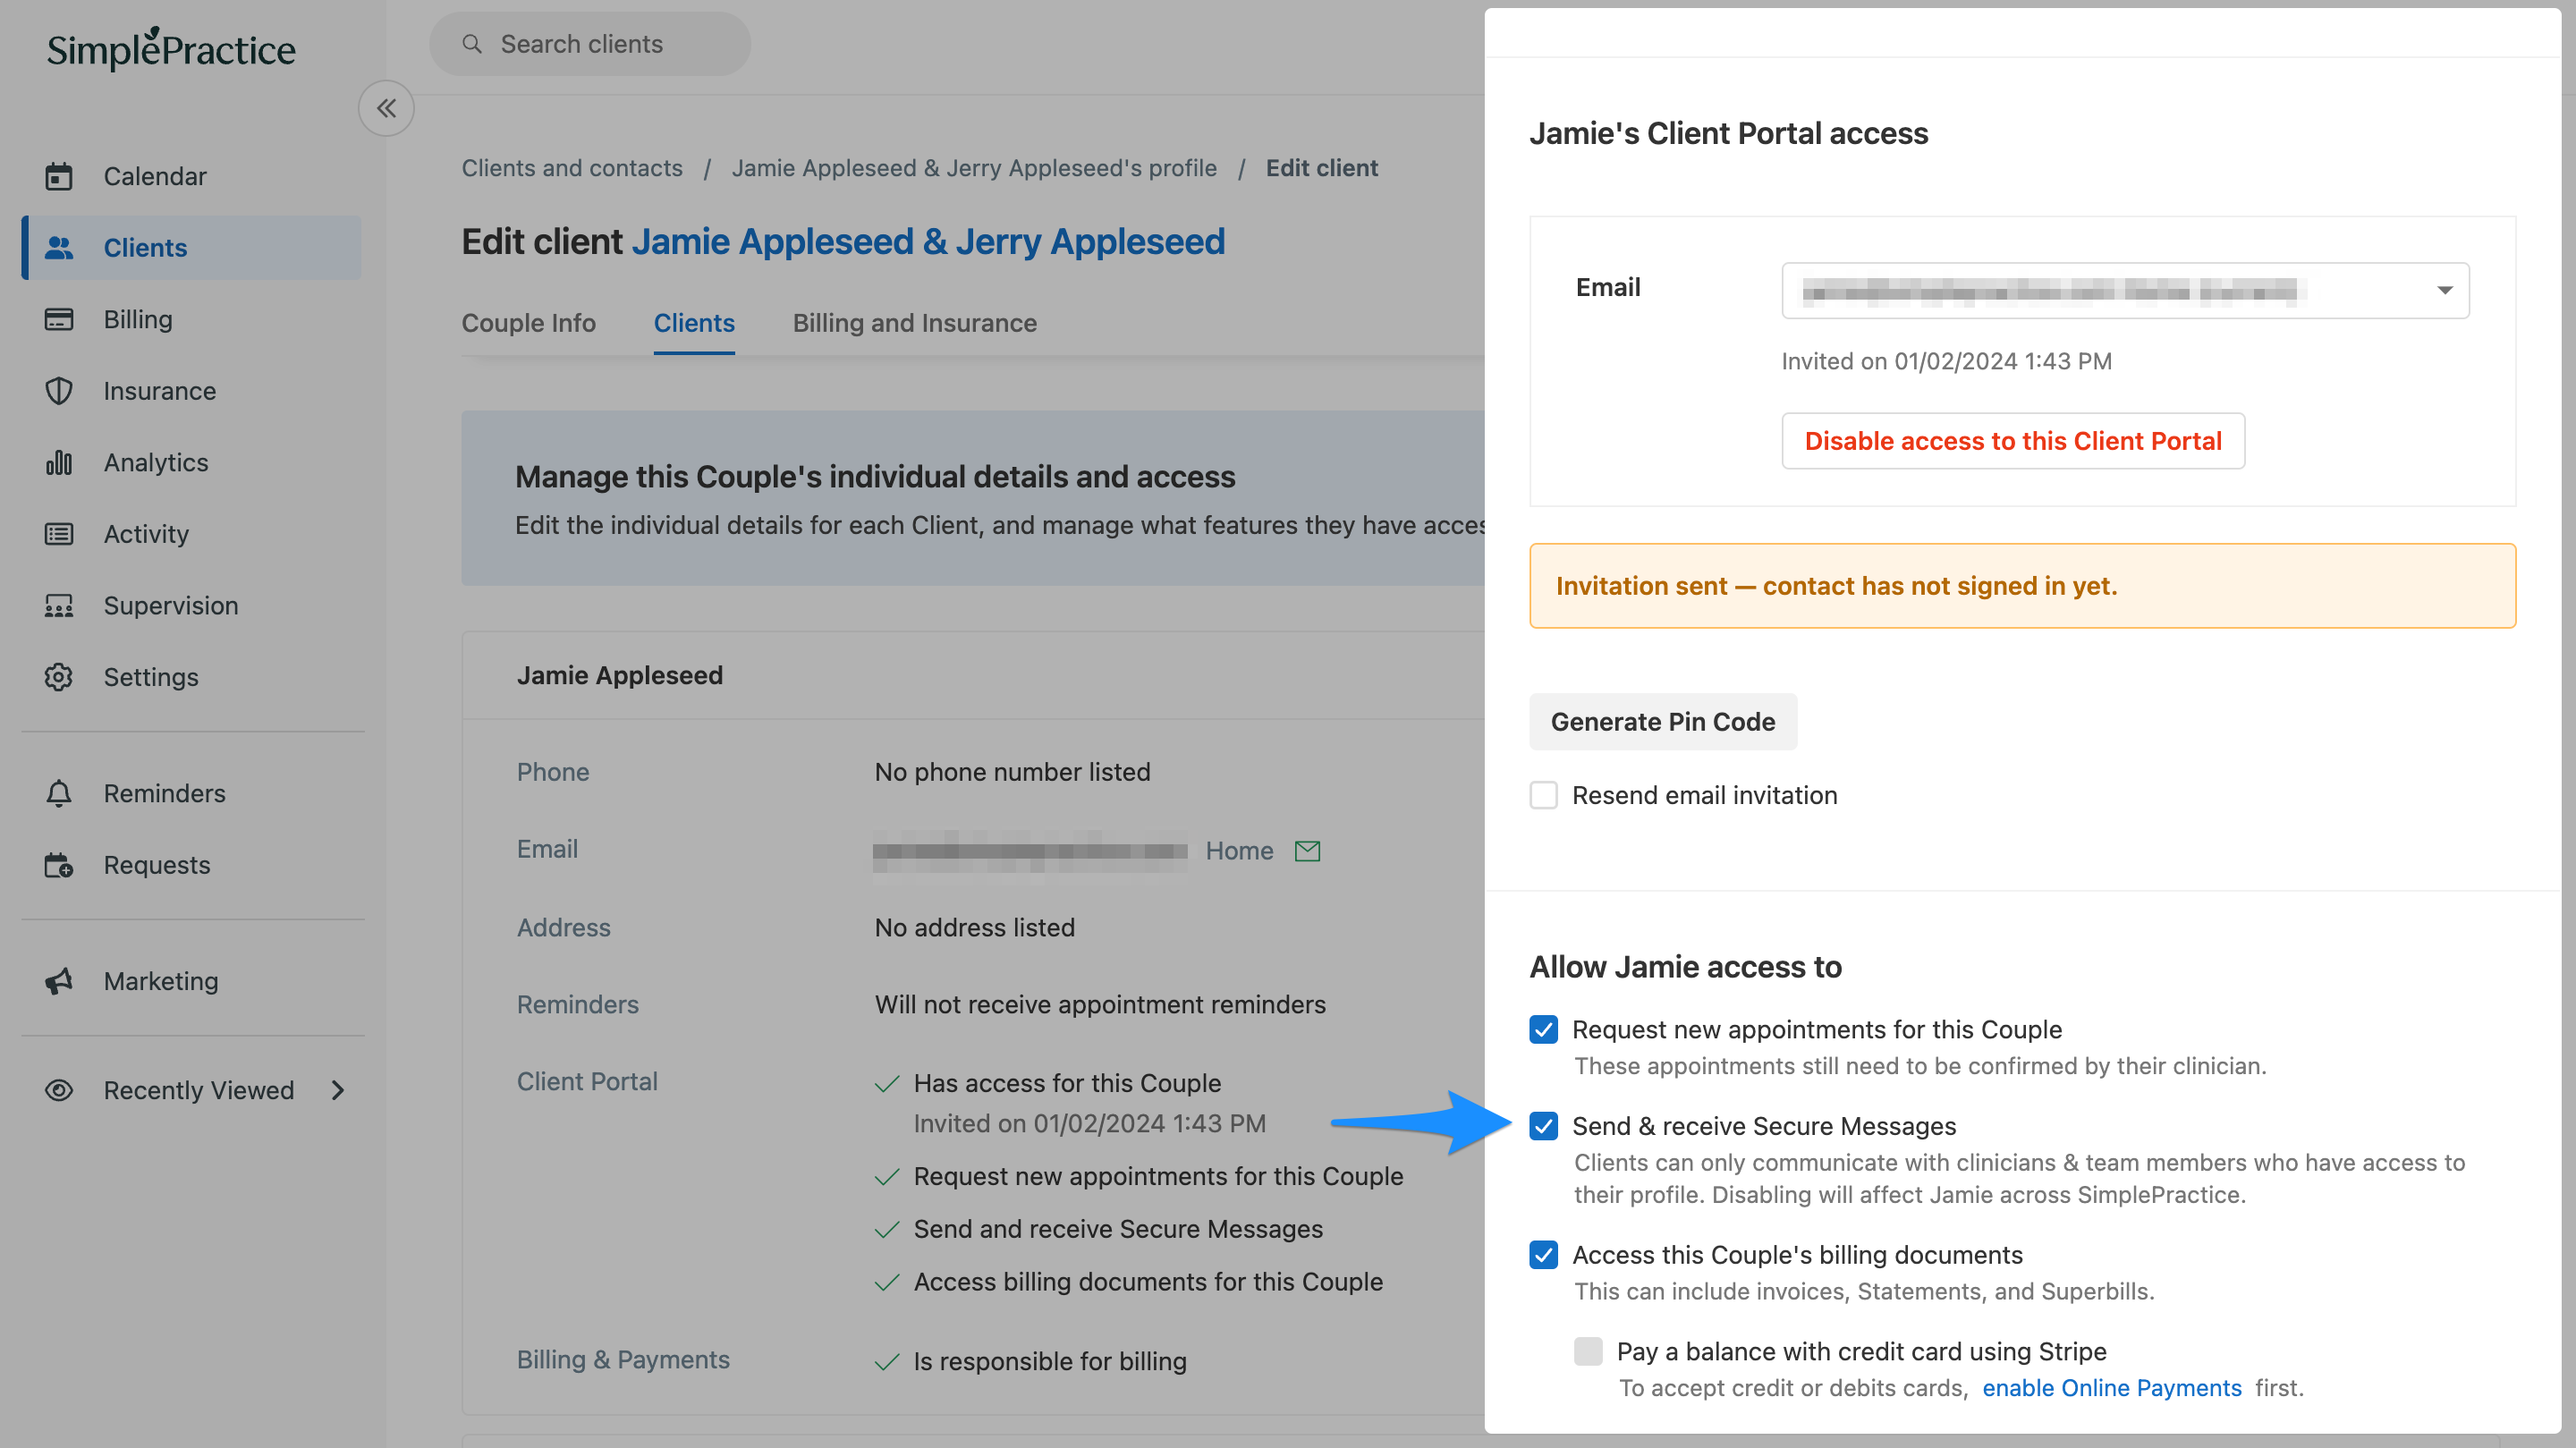Uncheck Request new appointments for this Couple

click(1543, 1030)
